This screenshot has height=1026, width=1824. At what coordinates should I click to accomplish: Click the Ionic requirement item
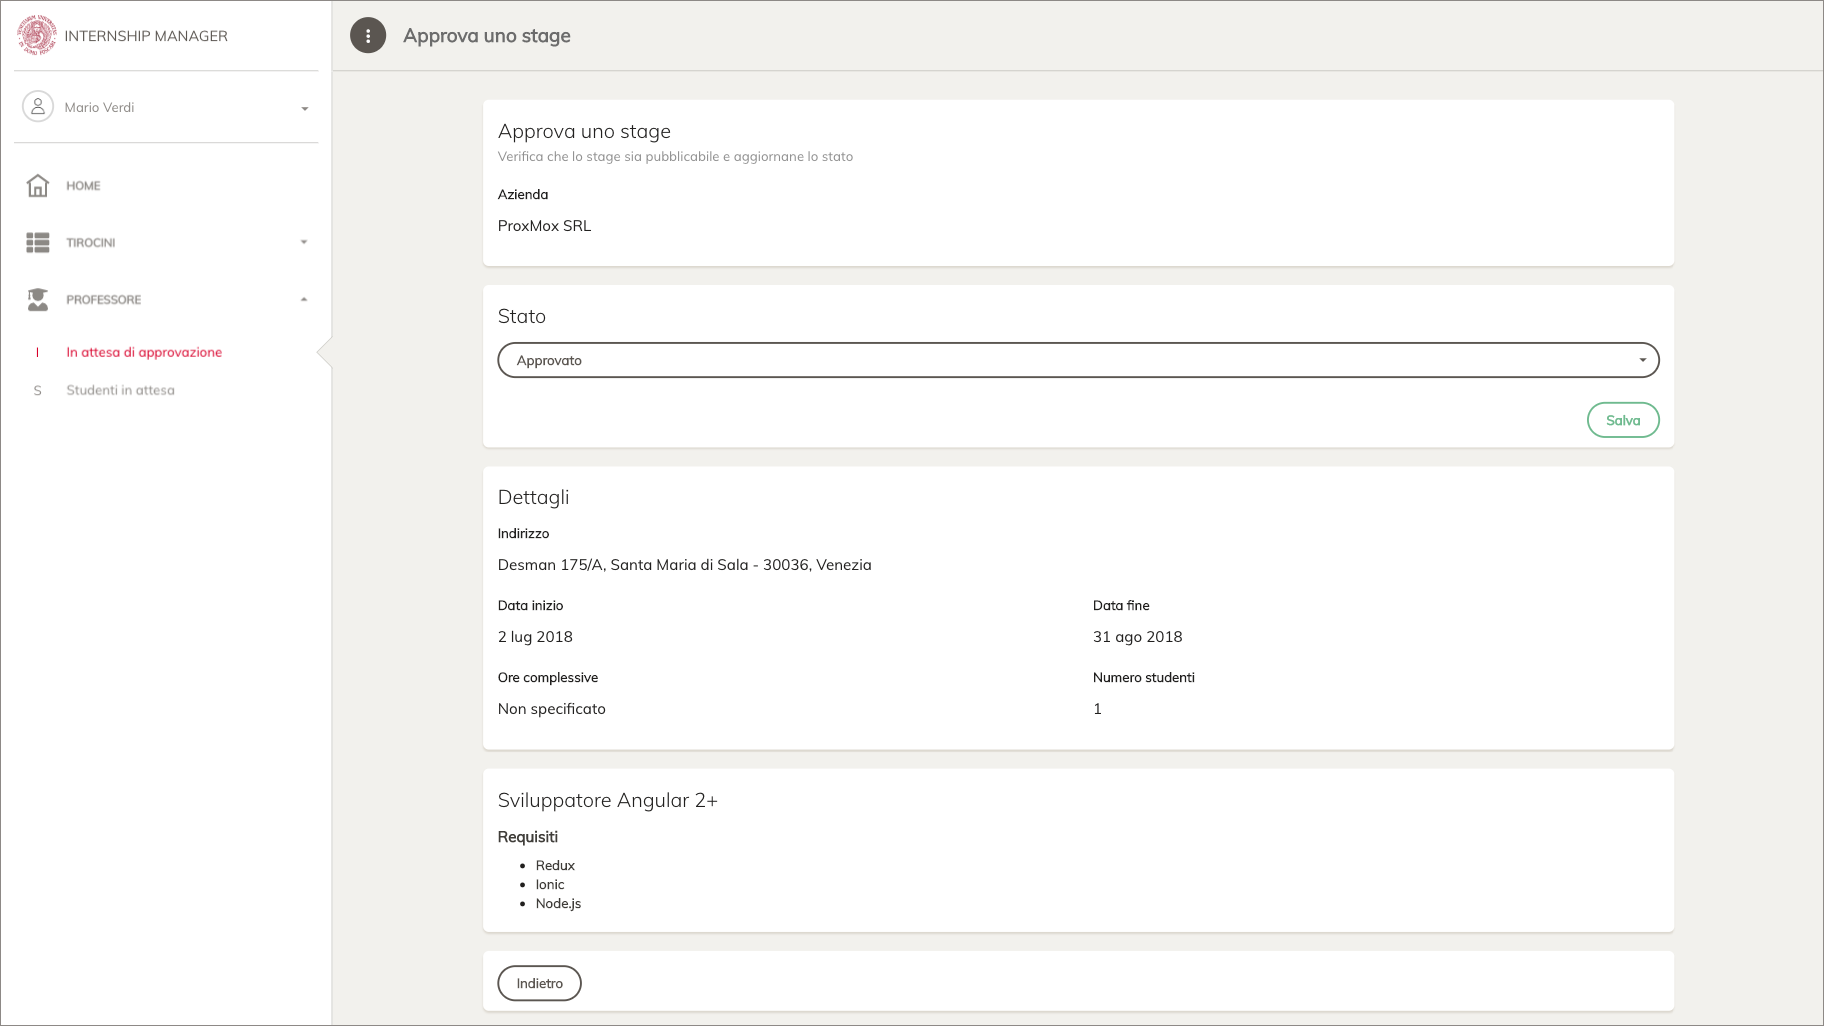pyautogui.click(x=550, y=885)
